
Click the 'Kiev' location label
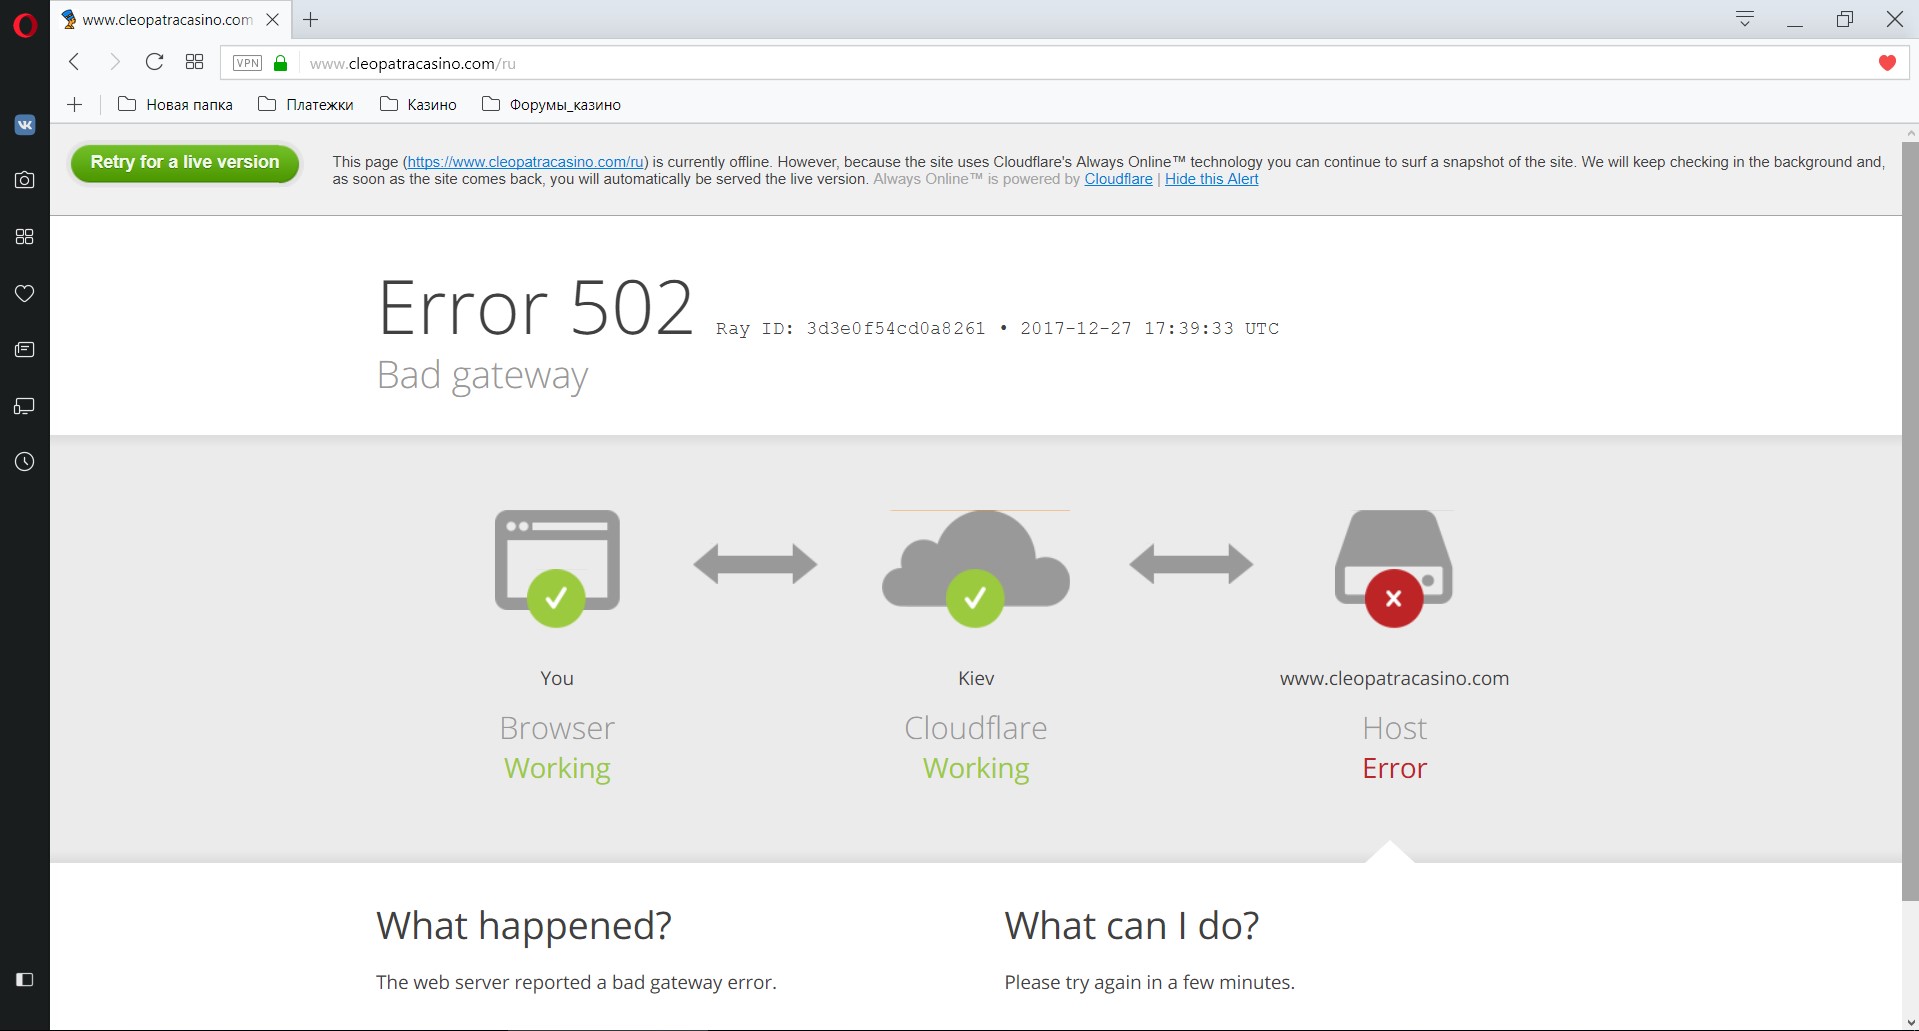point(976,678)
